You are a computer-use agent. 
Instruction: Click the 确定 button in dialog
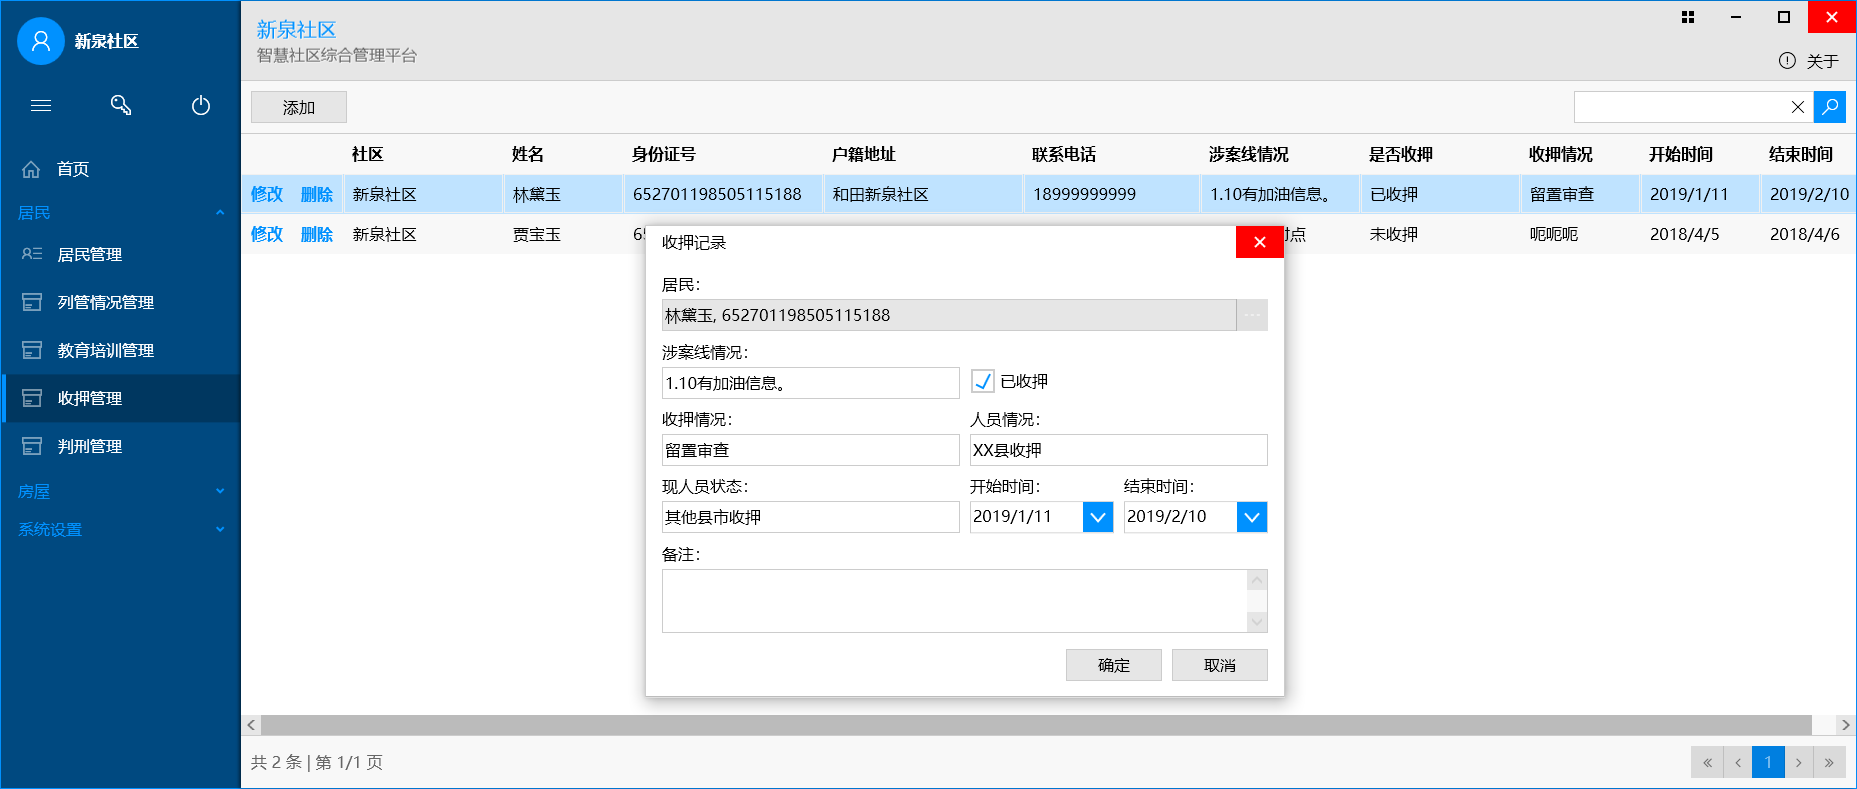(1113, 665)
